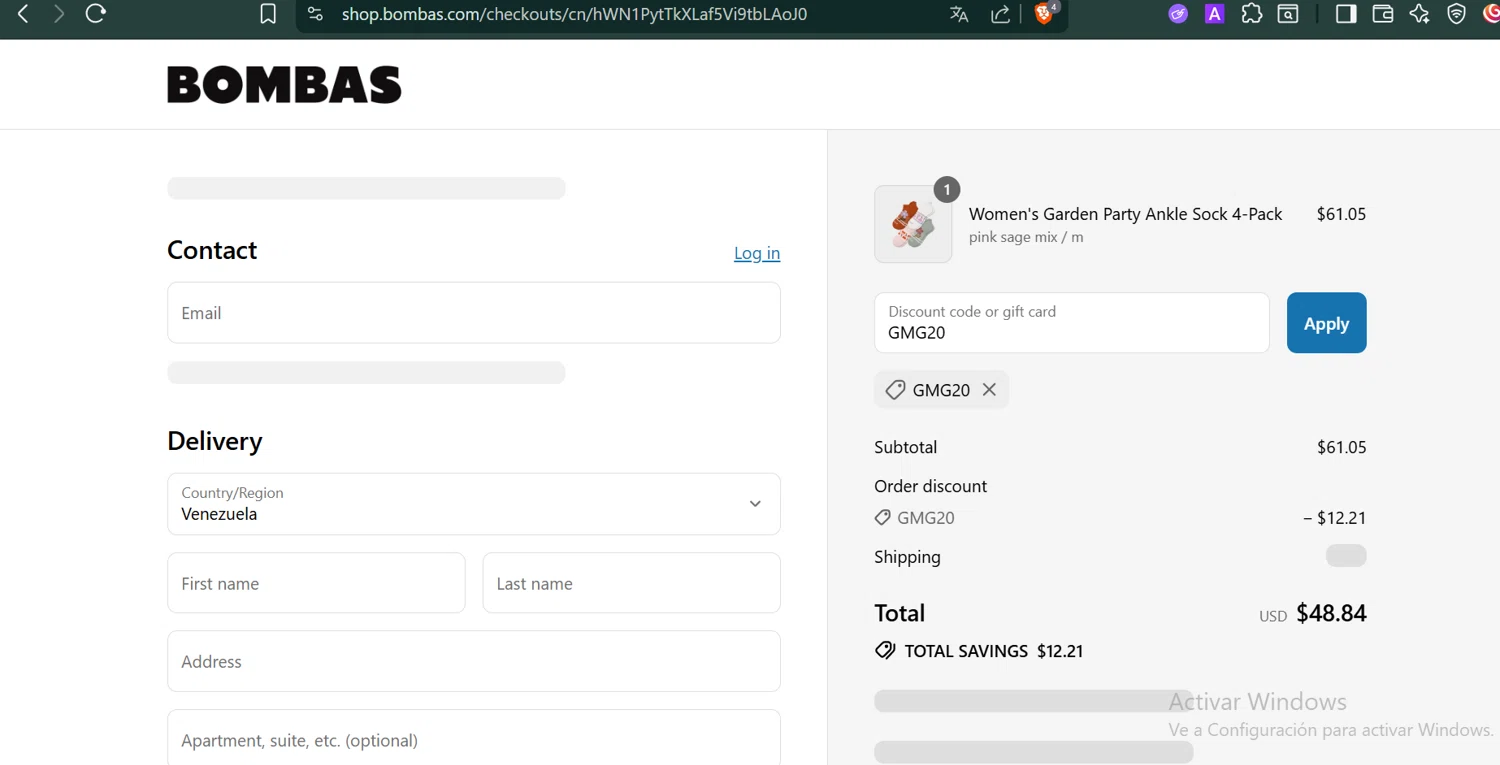This screenshot has width=1500, height=765.
Task: Click the Total Savings tag icon
Action: (885, 651)
